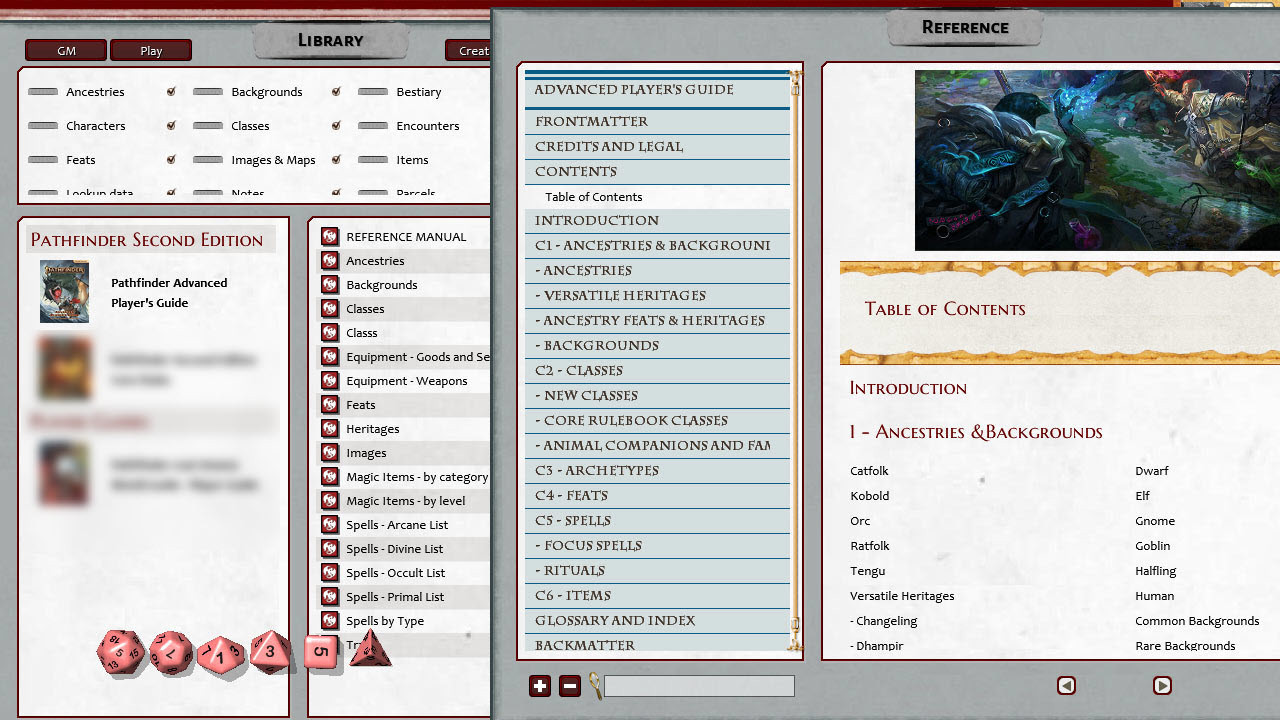Expand the C3 - Archetypes chapter

coord(596,470)
